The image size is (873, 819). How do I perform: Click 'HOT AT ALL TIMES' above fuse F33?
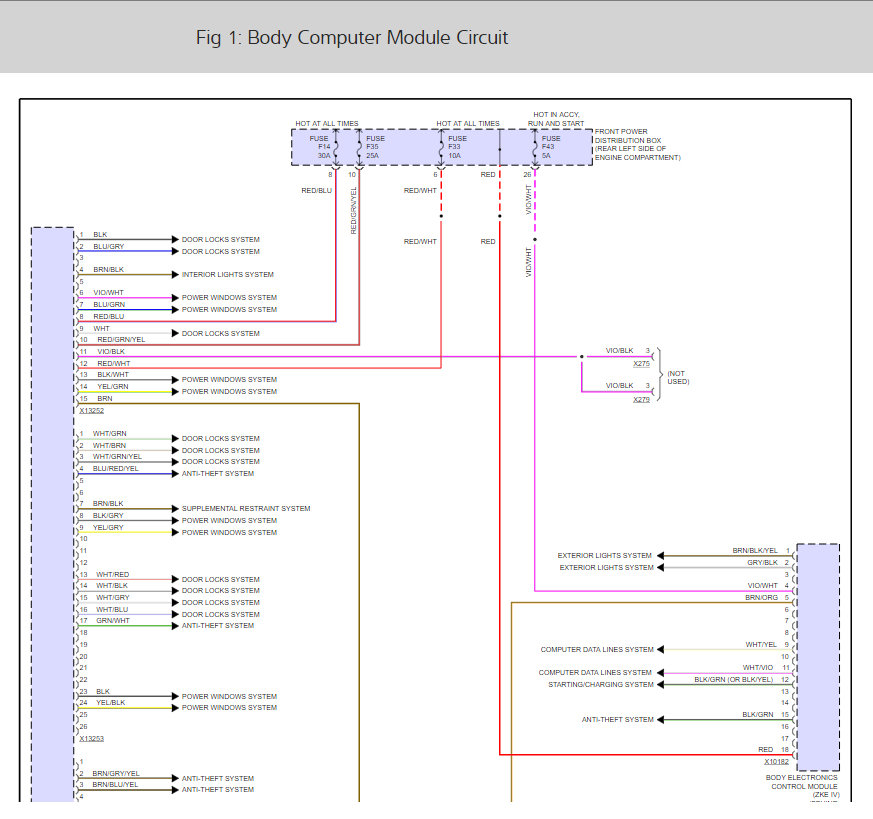pos(468,124)
